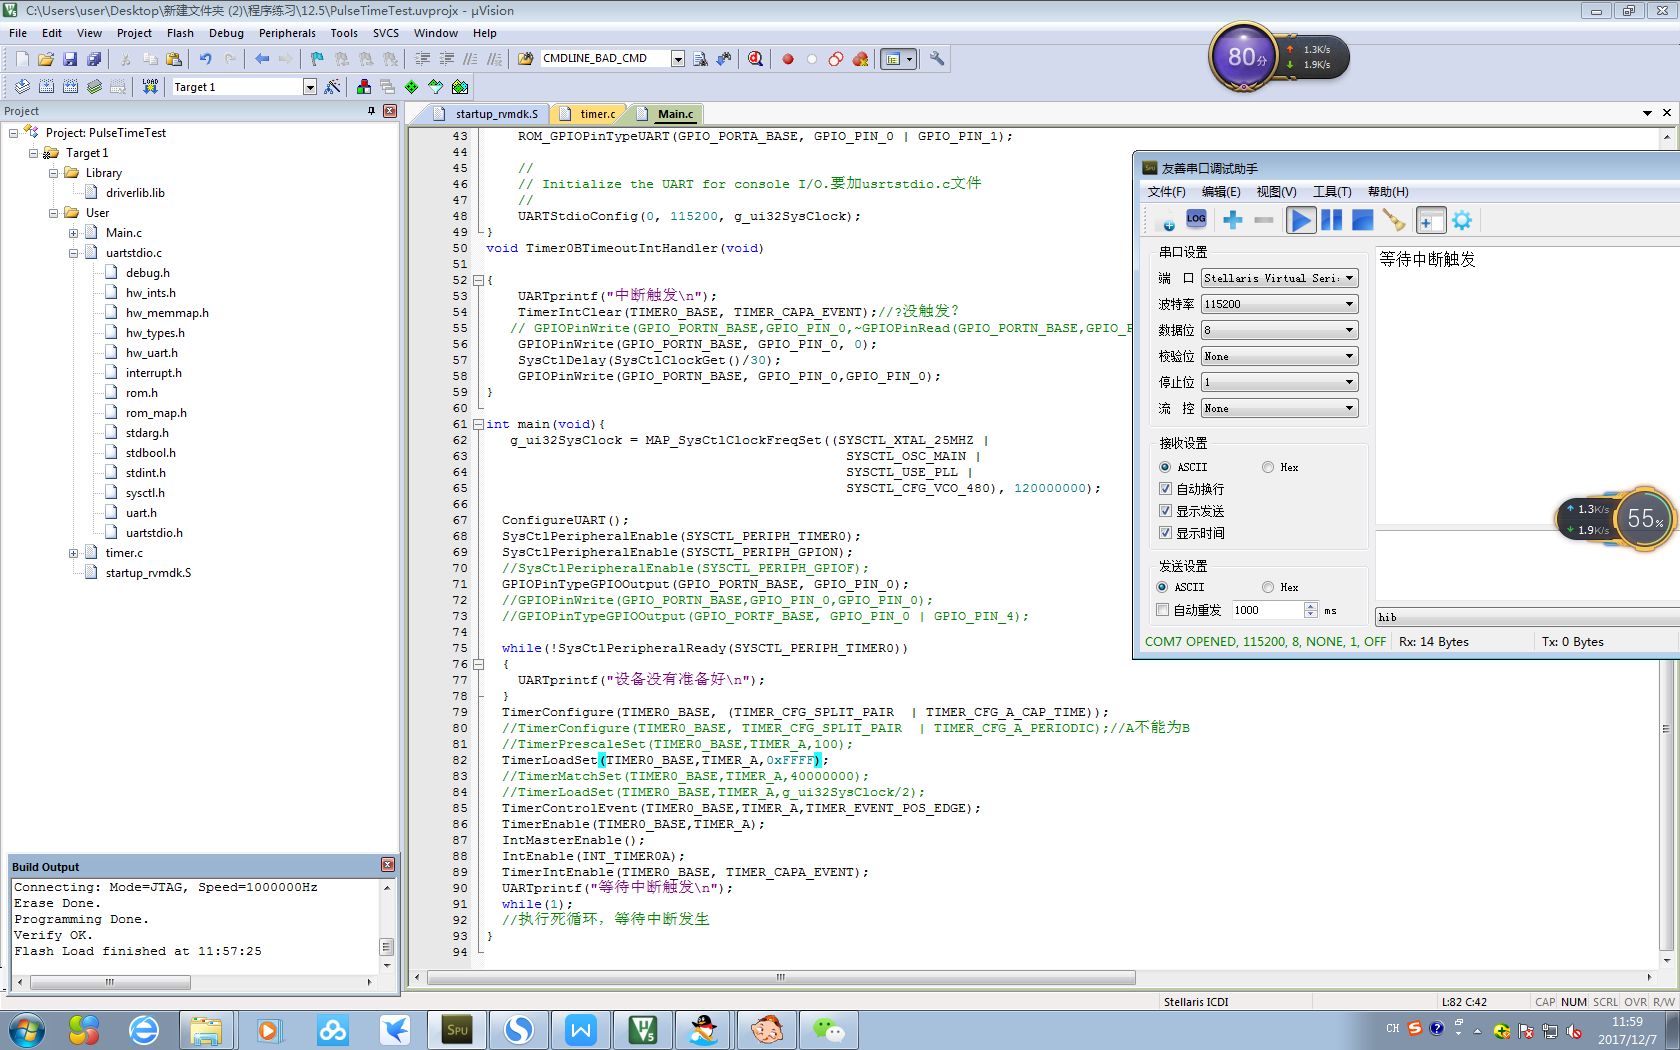Click the LOAD download to flash icon
Image resolution: width=1680 pixels, height=1050 pixels.
tap(150, 87)
